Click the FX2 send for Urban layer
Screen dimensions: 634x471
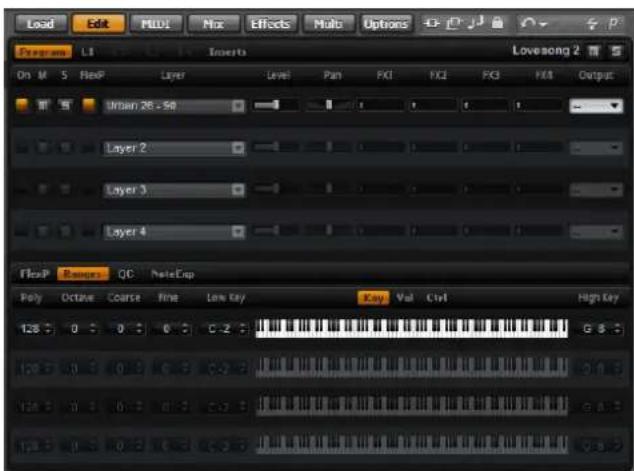pos(433,106)
